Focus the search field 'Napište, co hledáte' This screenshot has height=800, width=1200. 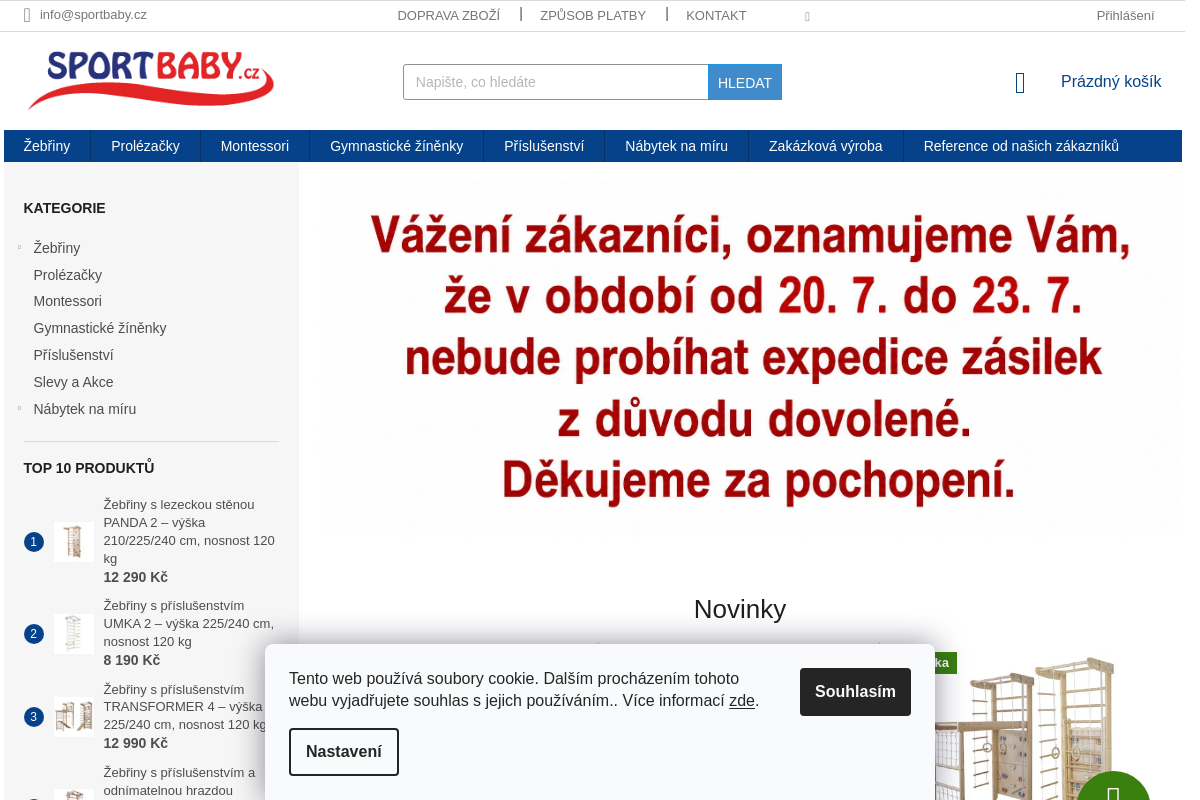556,82
